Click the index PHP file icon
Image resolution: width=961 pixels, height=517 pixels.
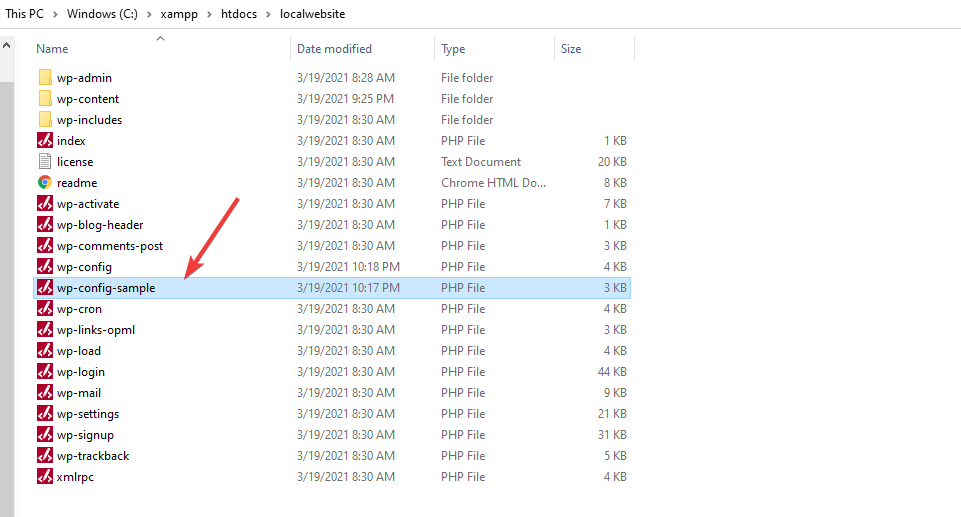coord(45,140)
